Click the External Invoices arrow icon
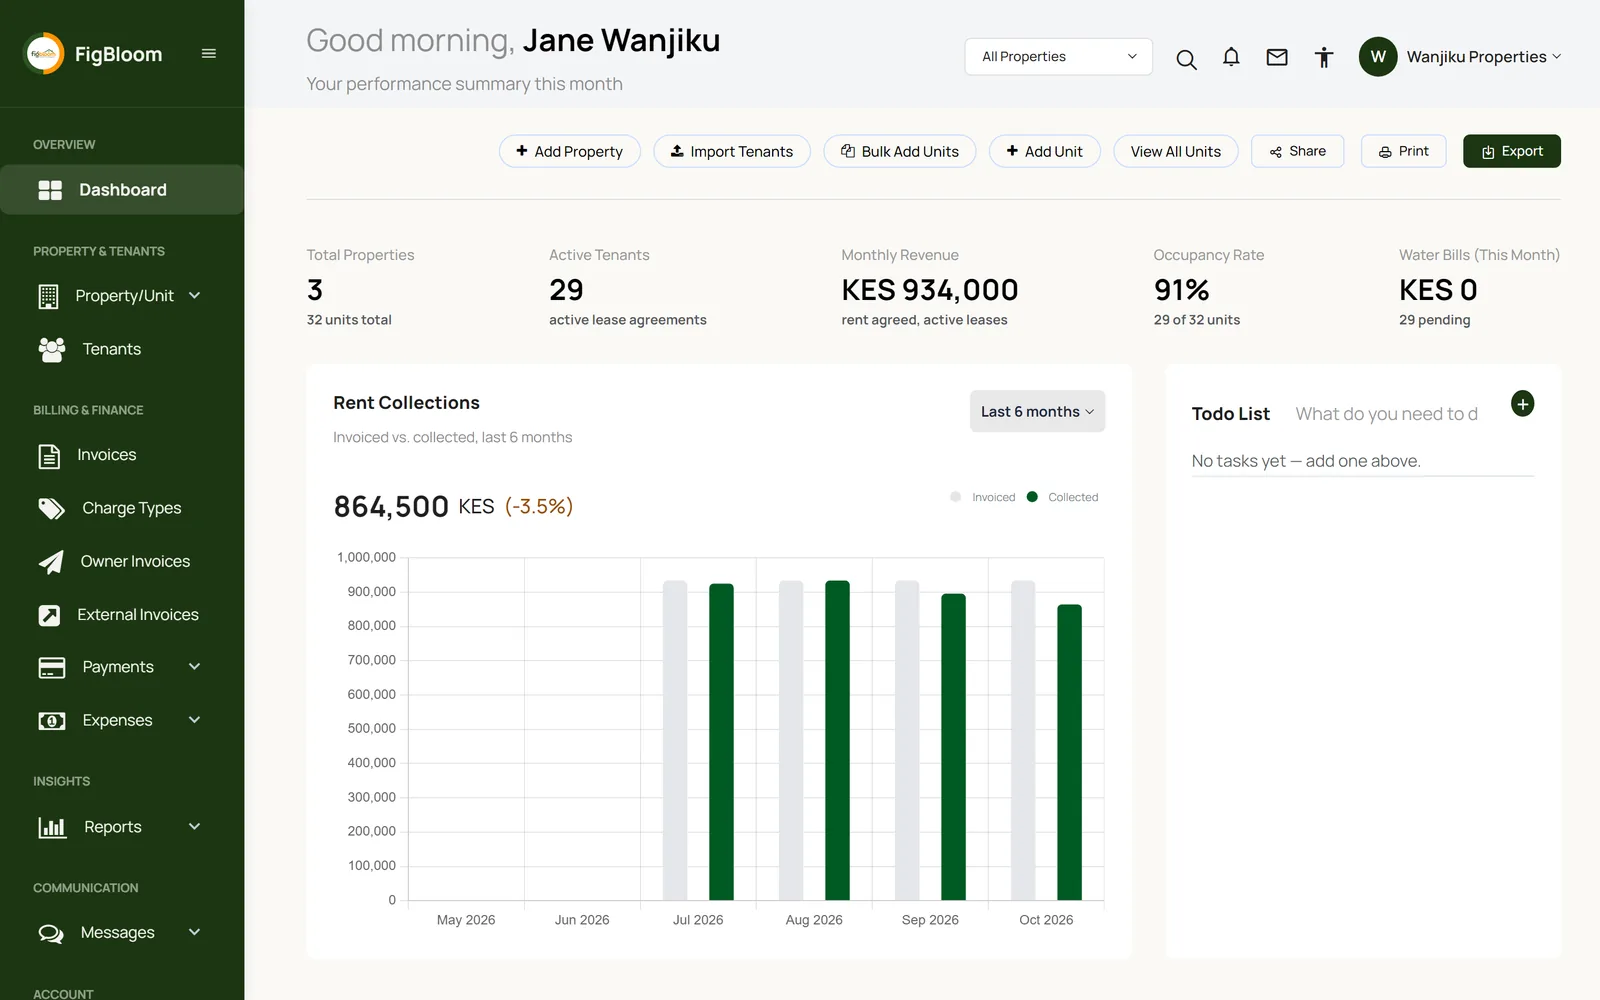The width and height of the screenshot is (1600, 1000). pos(49,615)
